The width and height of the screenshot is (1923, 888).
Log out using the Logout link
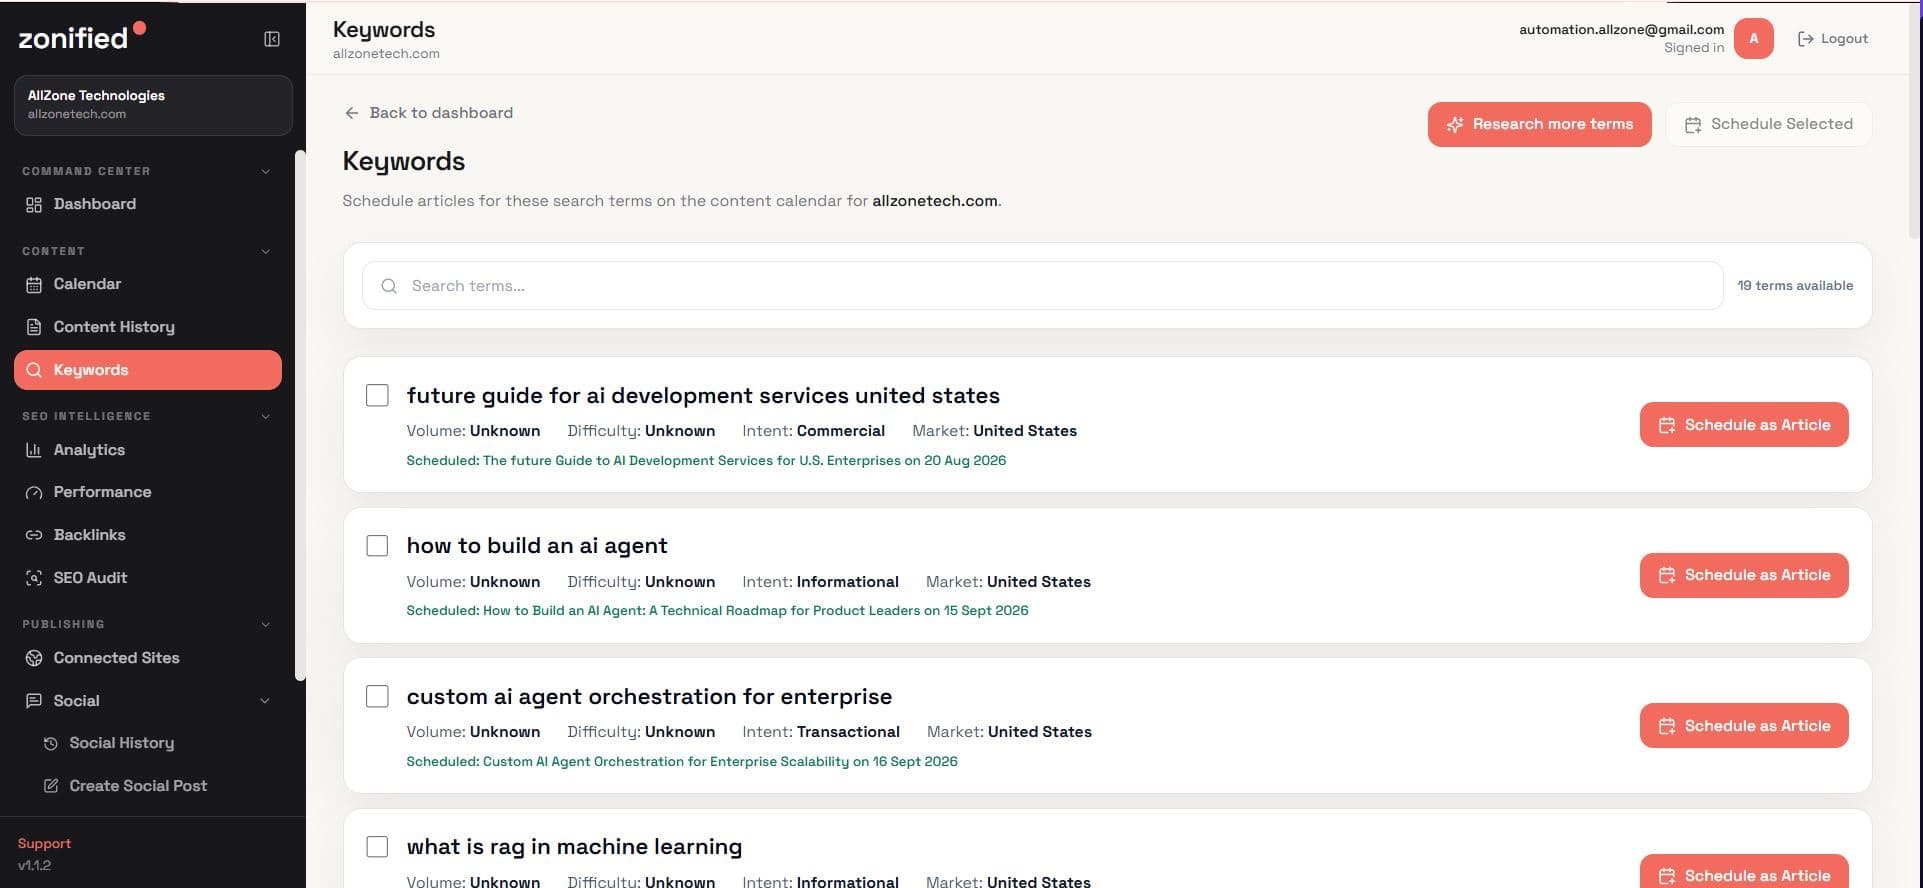point(1832,39)
